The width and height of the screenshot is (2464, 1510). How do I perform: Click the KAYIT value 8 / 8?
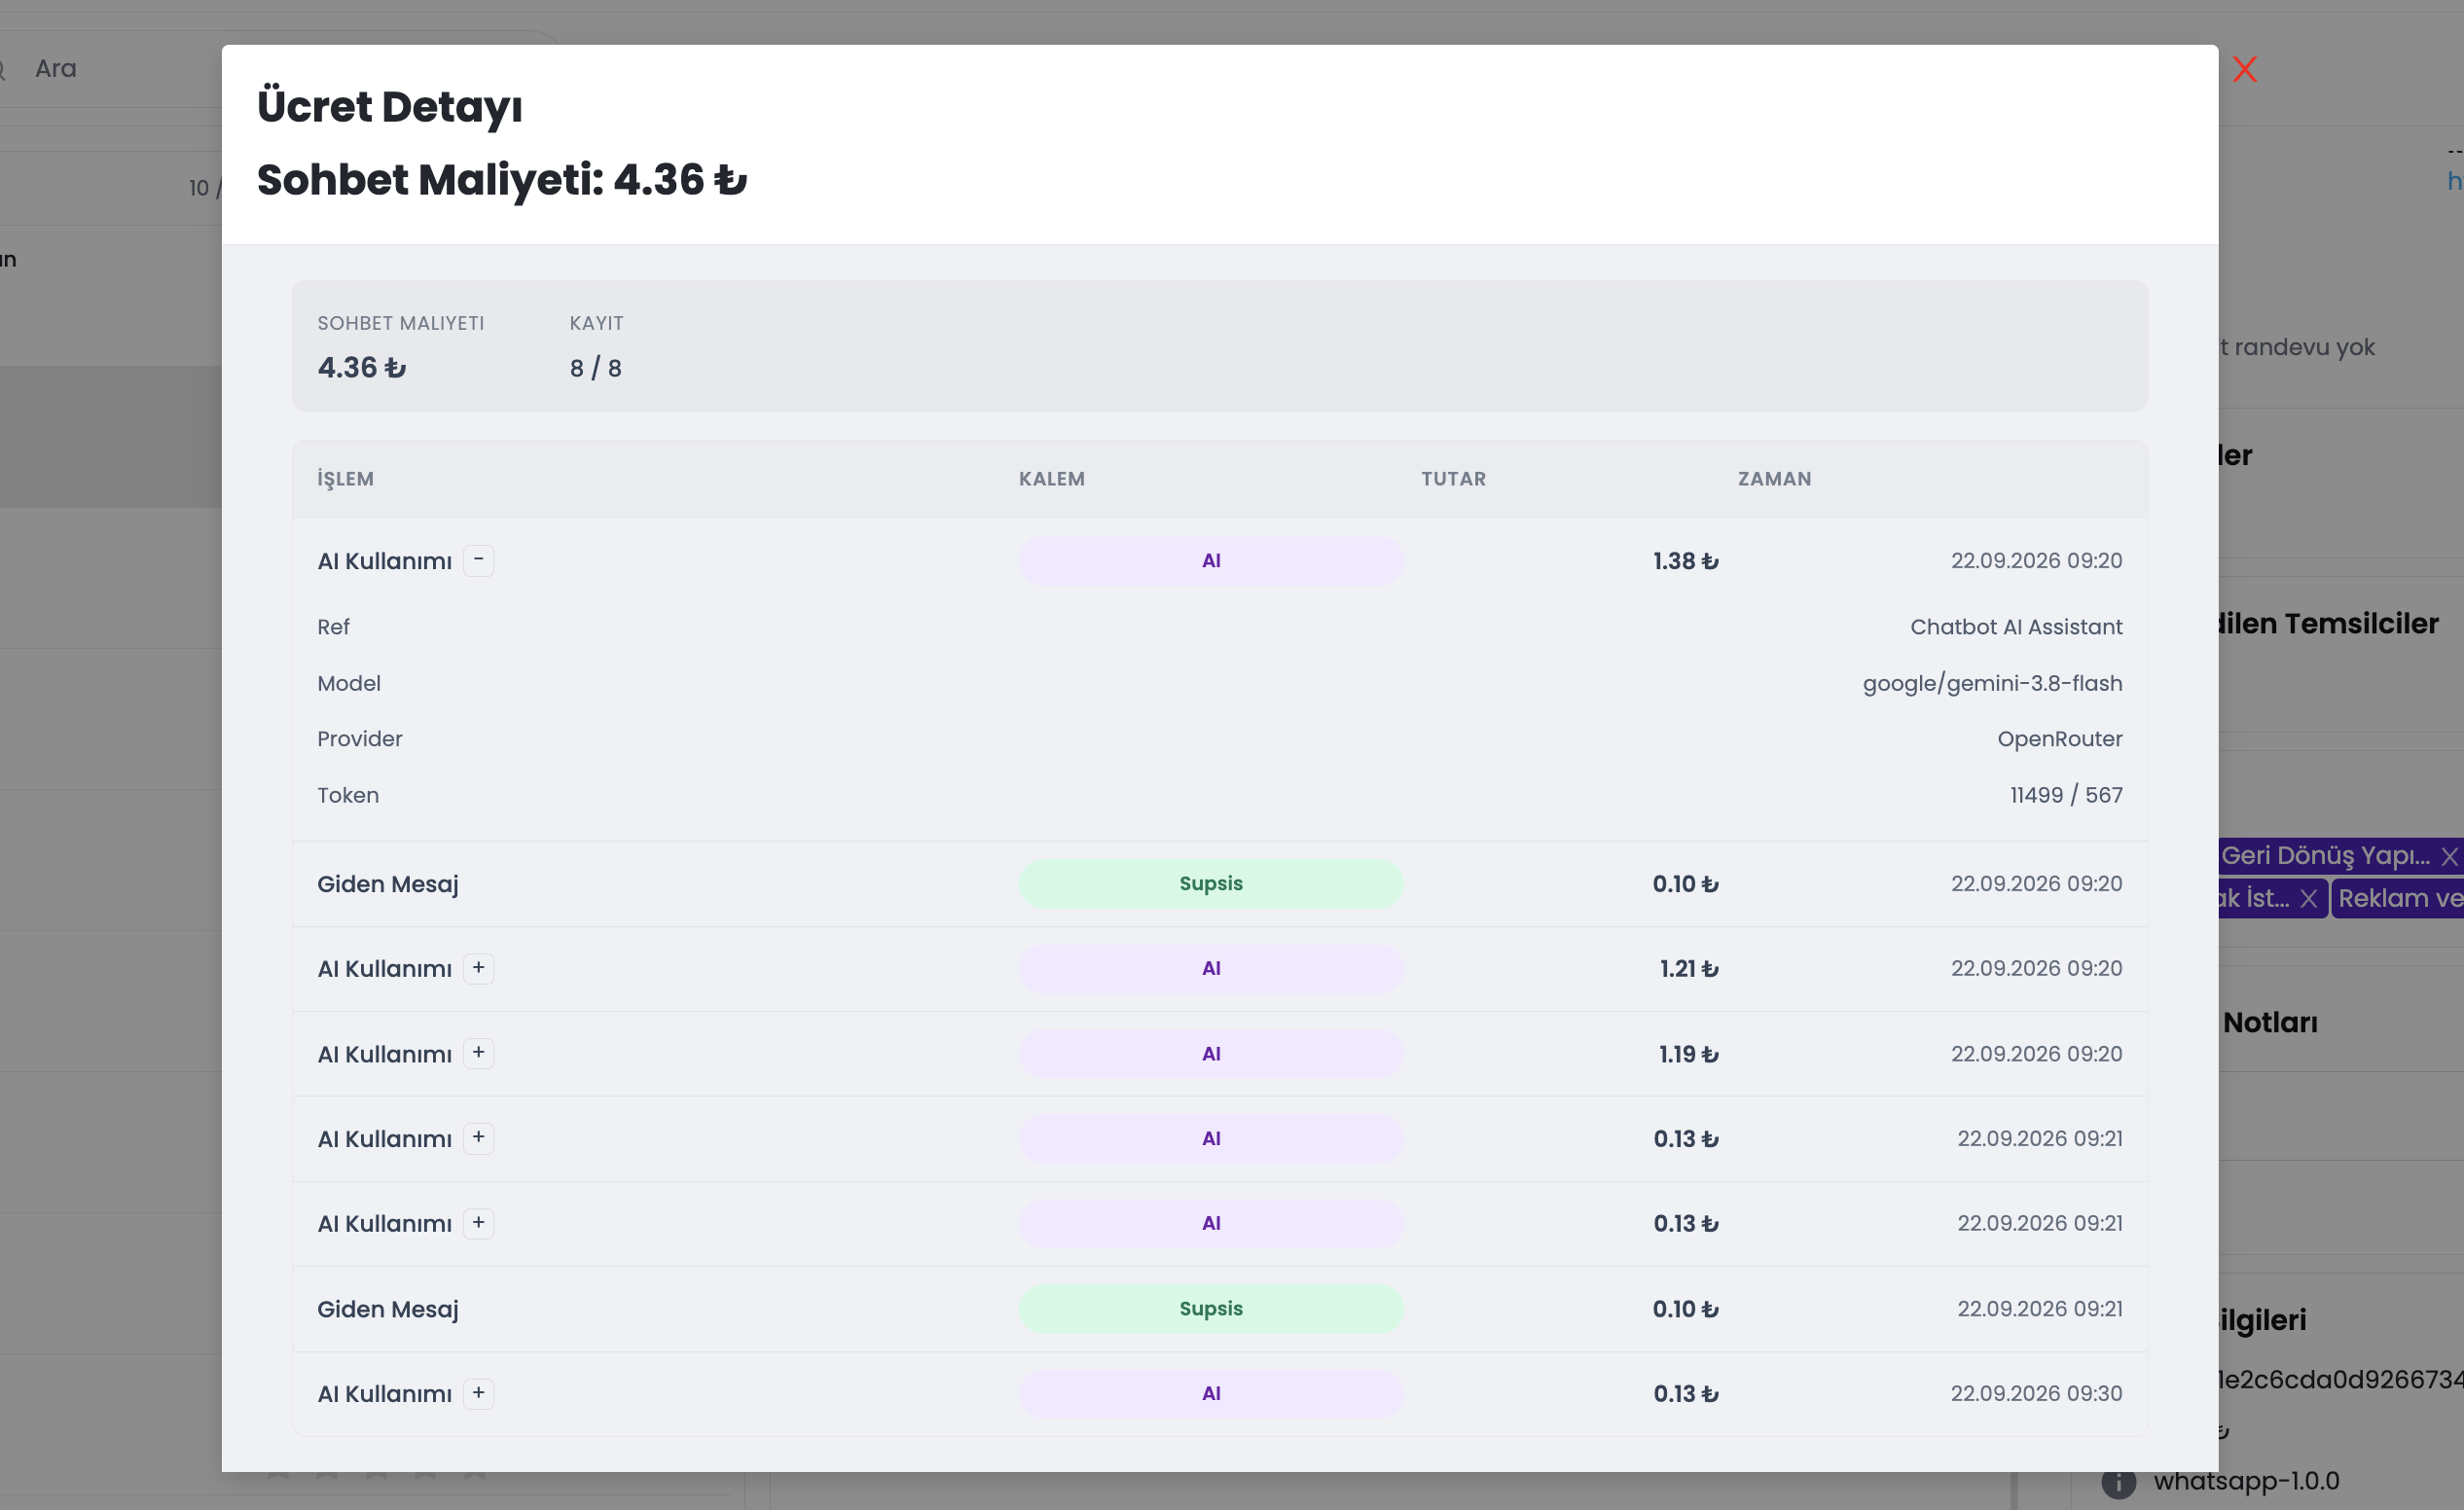coord(596,368)
